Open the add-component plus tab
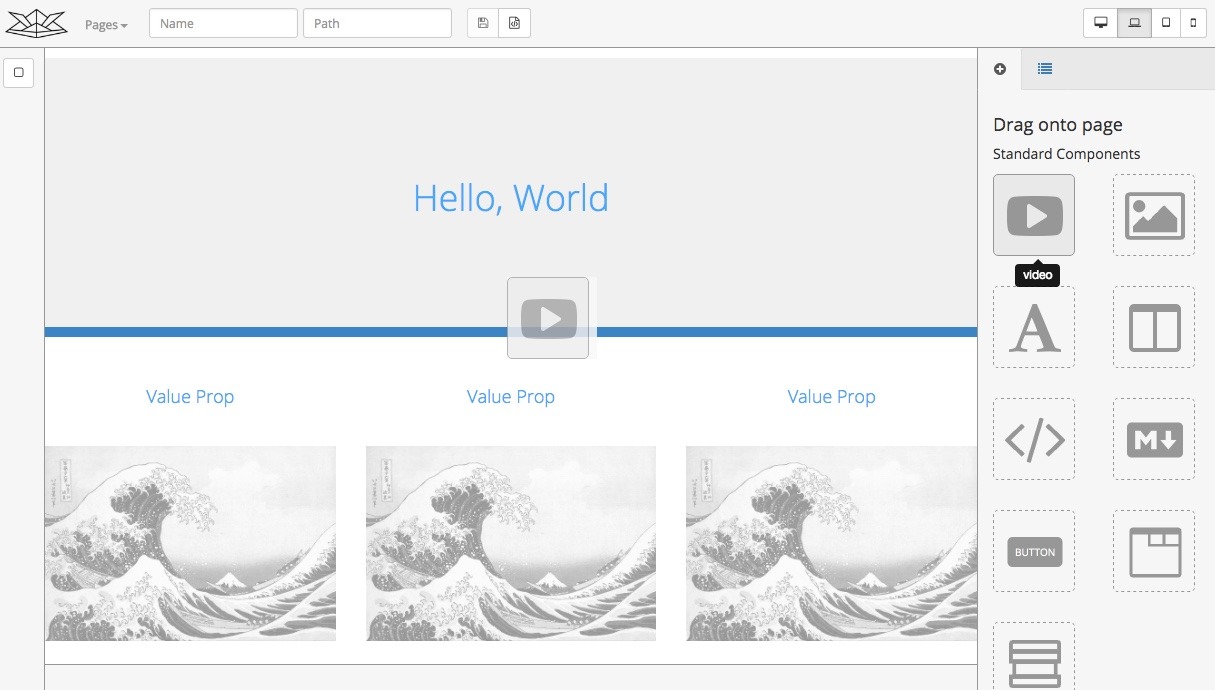The height and width of the screenshot is (690, 1215). [999, 69]
